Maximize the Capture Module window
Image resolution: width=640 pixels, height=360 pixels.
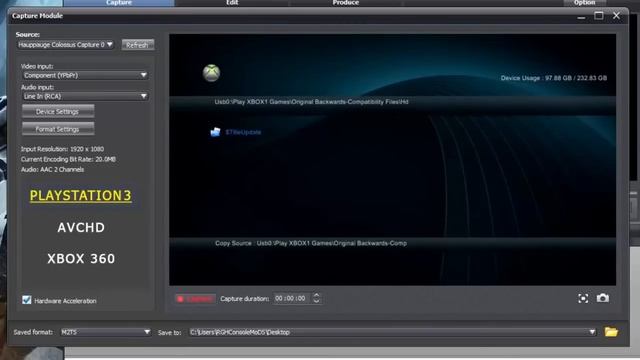point(599,16)
